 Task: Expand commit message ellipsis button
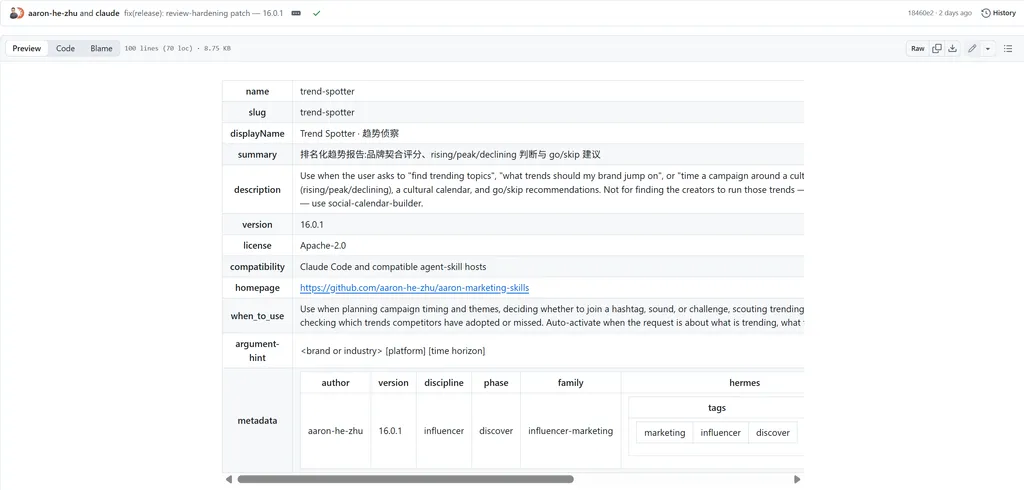296,13
